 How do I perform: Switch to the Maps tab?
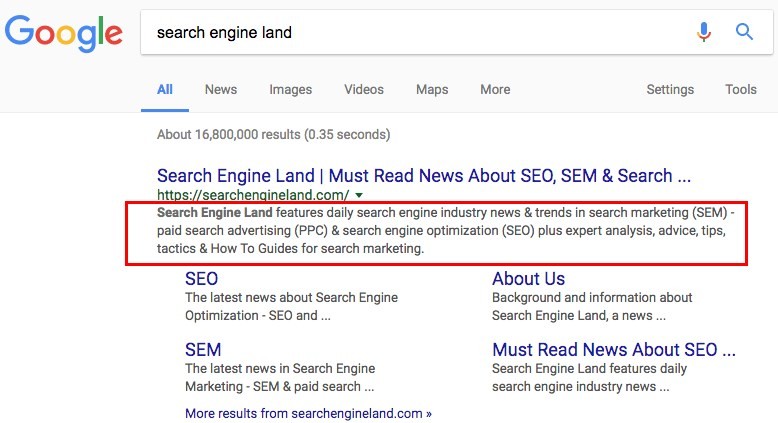click(432, 89)
